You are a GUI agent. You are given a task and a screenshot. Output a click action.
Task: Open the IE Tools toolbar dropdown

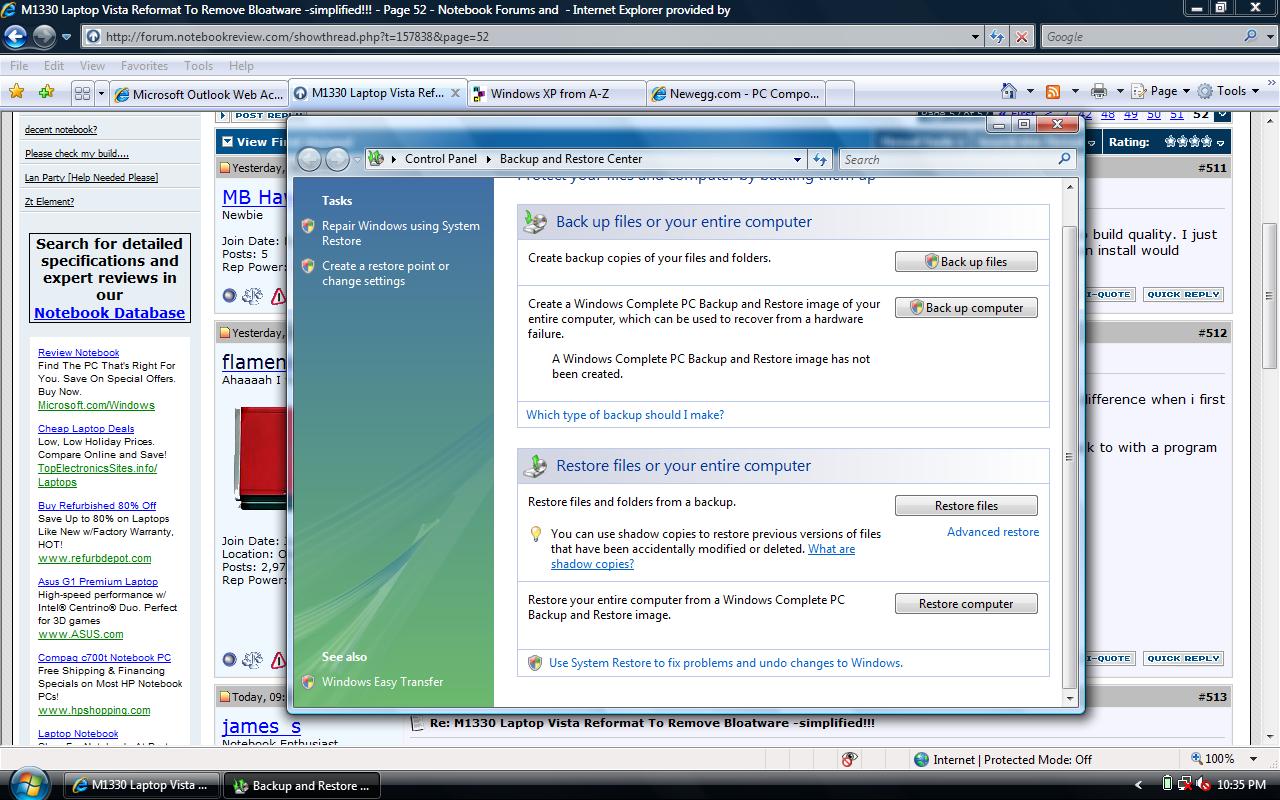(x=1229, y=91)
